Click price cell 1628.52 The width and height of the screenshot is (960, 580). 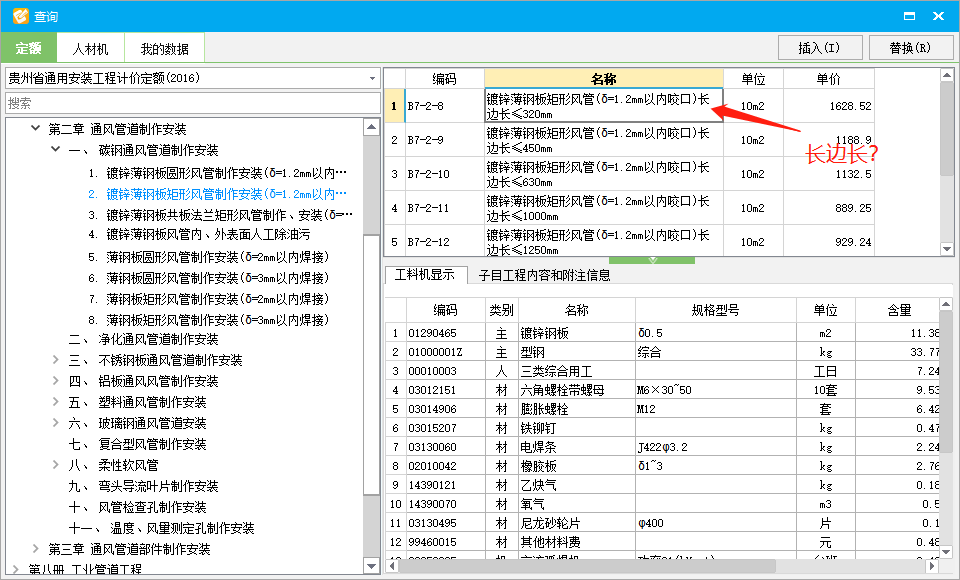[829, 106]
